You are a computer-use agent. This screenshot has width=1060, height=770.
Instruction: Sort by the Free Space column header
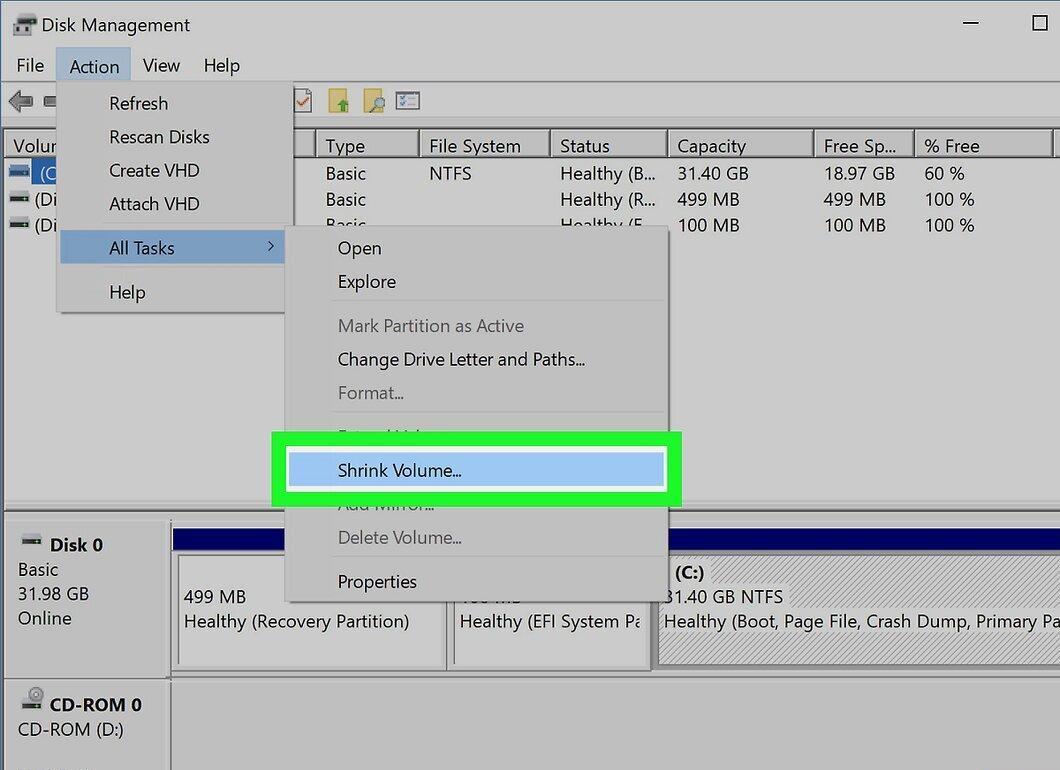[864, 145]
